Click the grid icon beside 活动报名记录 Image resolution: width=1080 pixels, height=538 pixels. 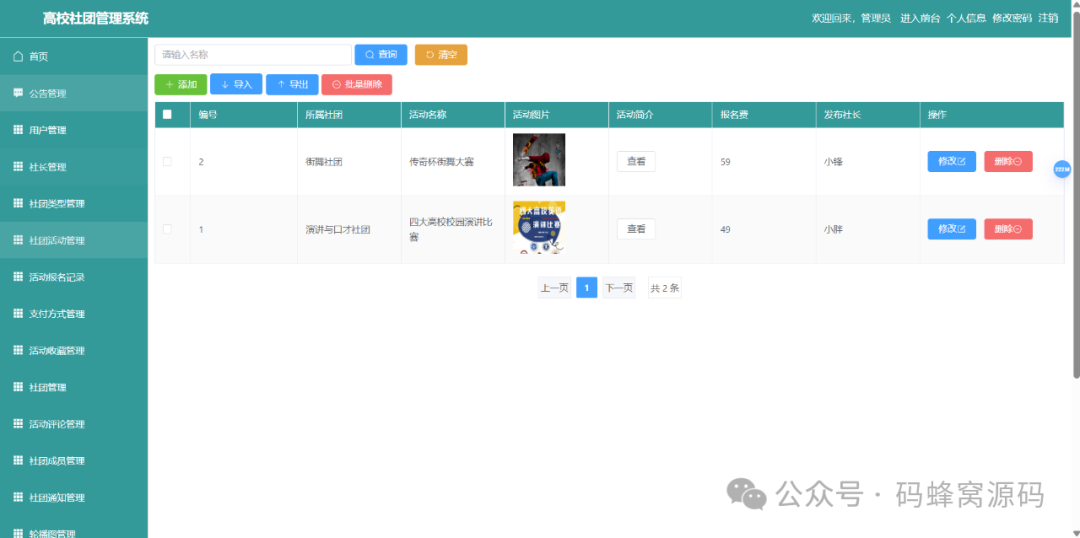click(x=18, y=277)
